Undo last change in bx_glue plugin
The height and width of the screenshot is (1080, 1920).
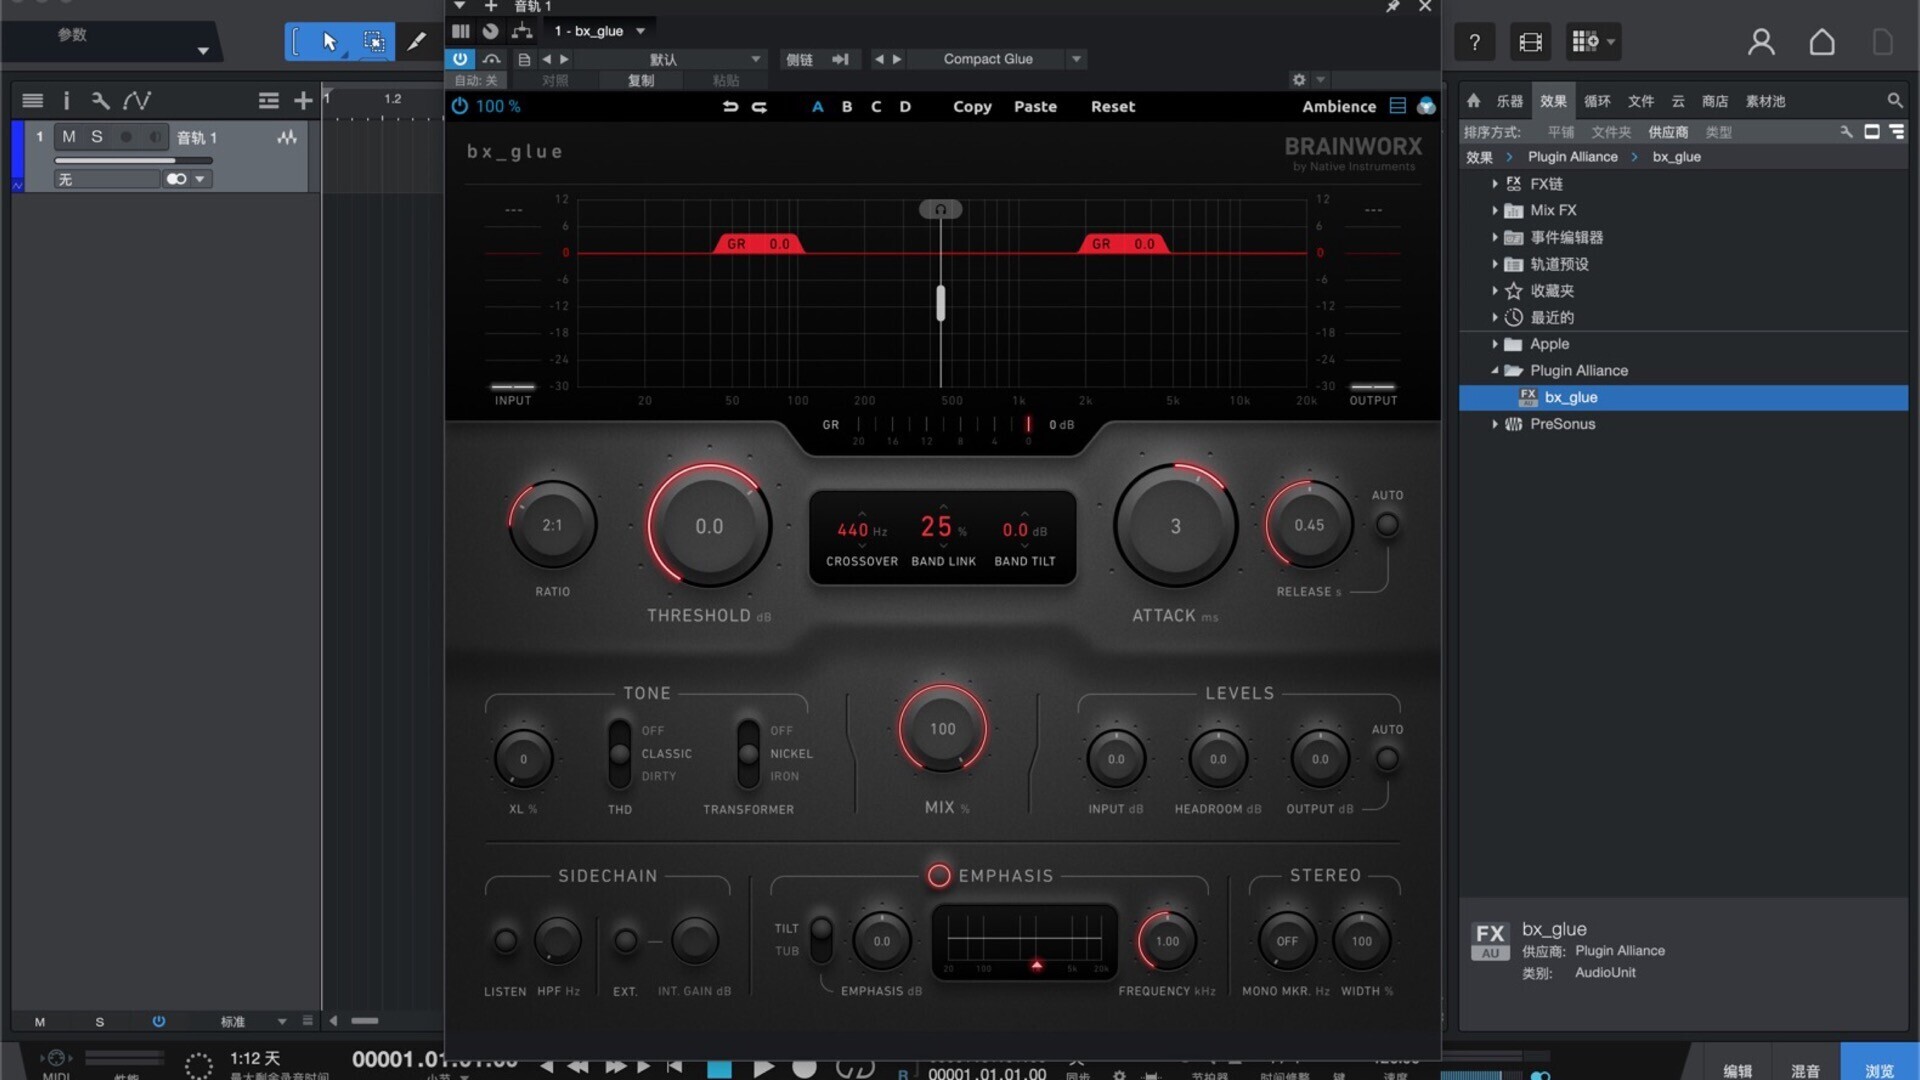[x=731, y=106]
